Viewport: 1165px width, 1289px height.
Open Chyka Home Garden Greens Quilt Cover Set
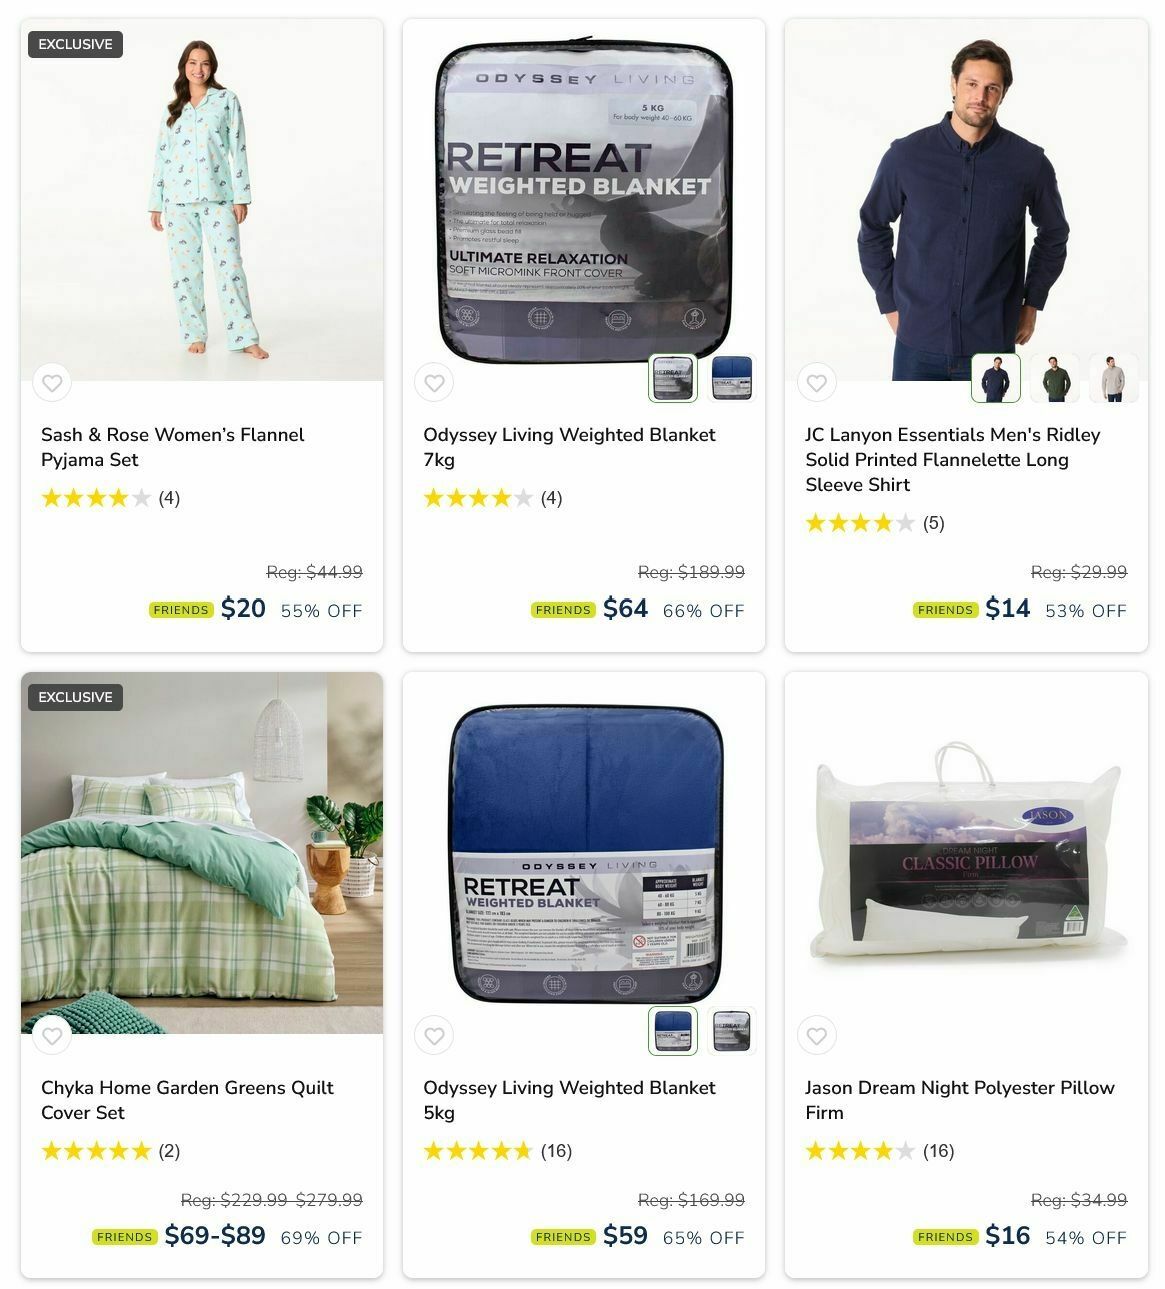click(x=187, y=1100)
